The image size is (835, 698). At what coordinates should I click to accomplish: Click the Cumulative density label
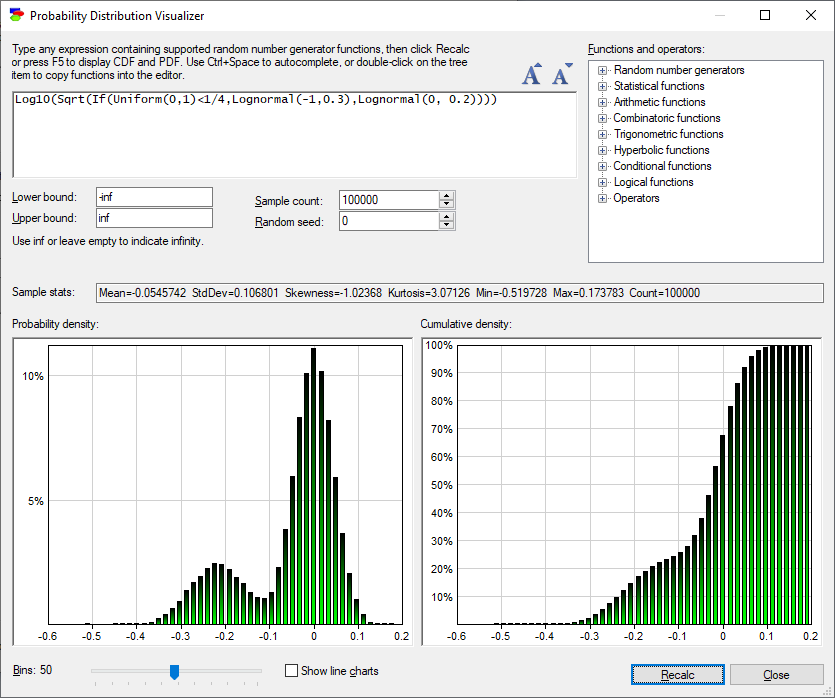click(x=466, y=324)
